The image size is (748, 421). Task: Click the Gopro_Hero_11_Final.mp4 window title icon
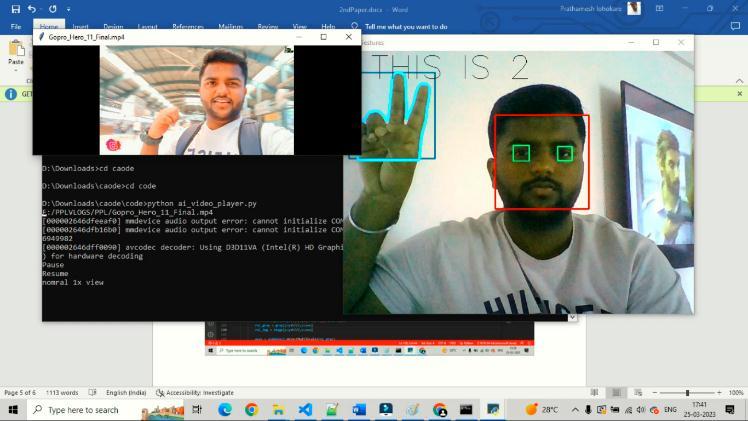42,37
